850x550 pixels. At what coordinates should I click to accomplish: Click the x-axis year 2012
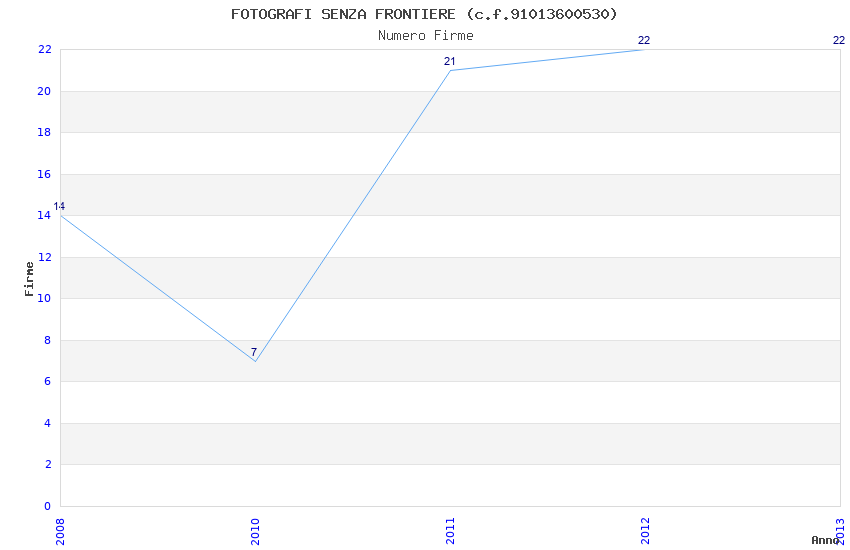645,532
